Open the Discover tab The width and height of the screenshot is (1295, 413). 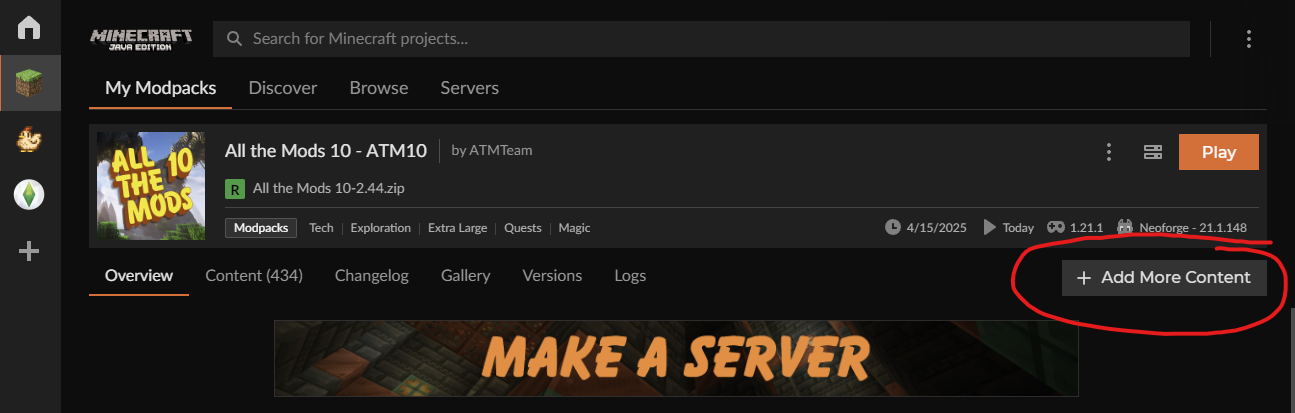pos(283,88)
